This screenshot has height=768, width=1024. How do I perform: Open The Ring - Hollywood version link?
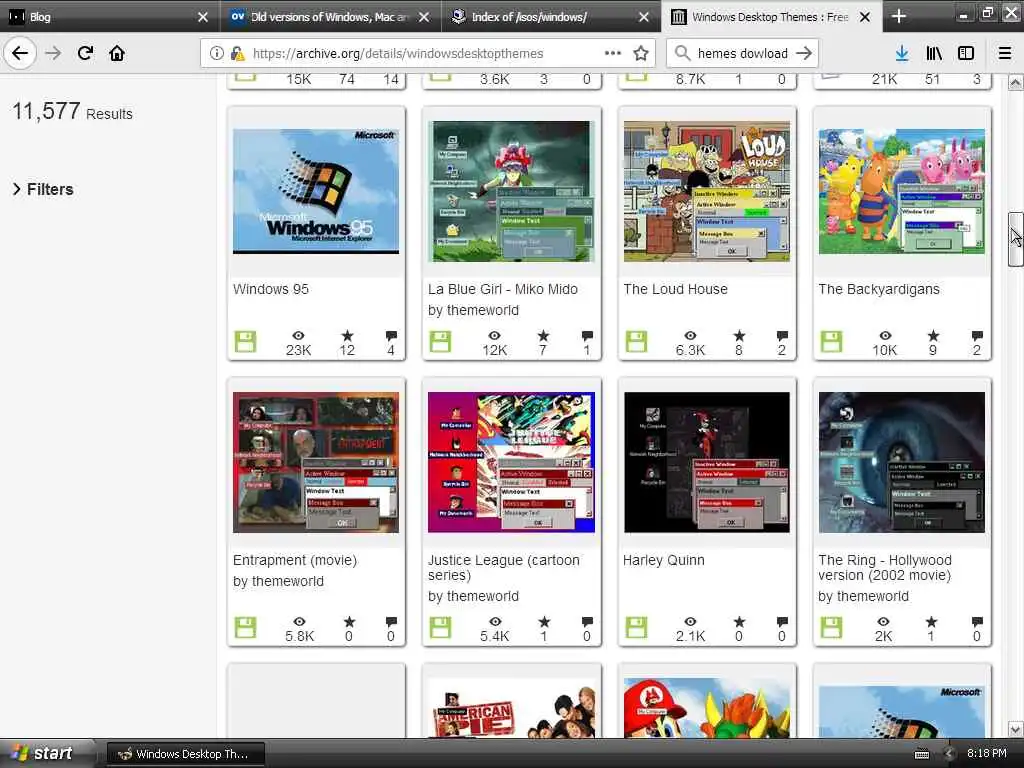tap(885, 568)
